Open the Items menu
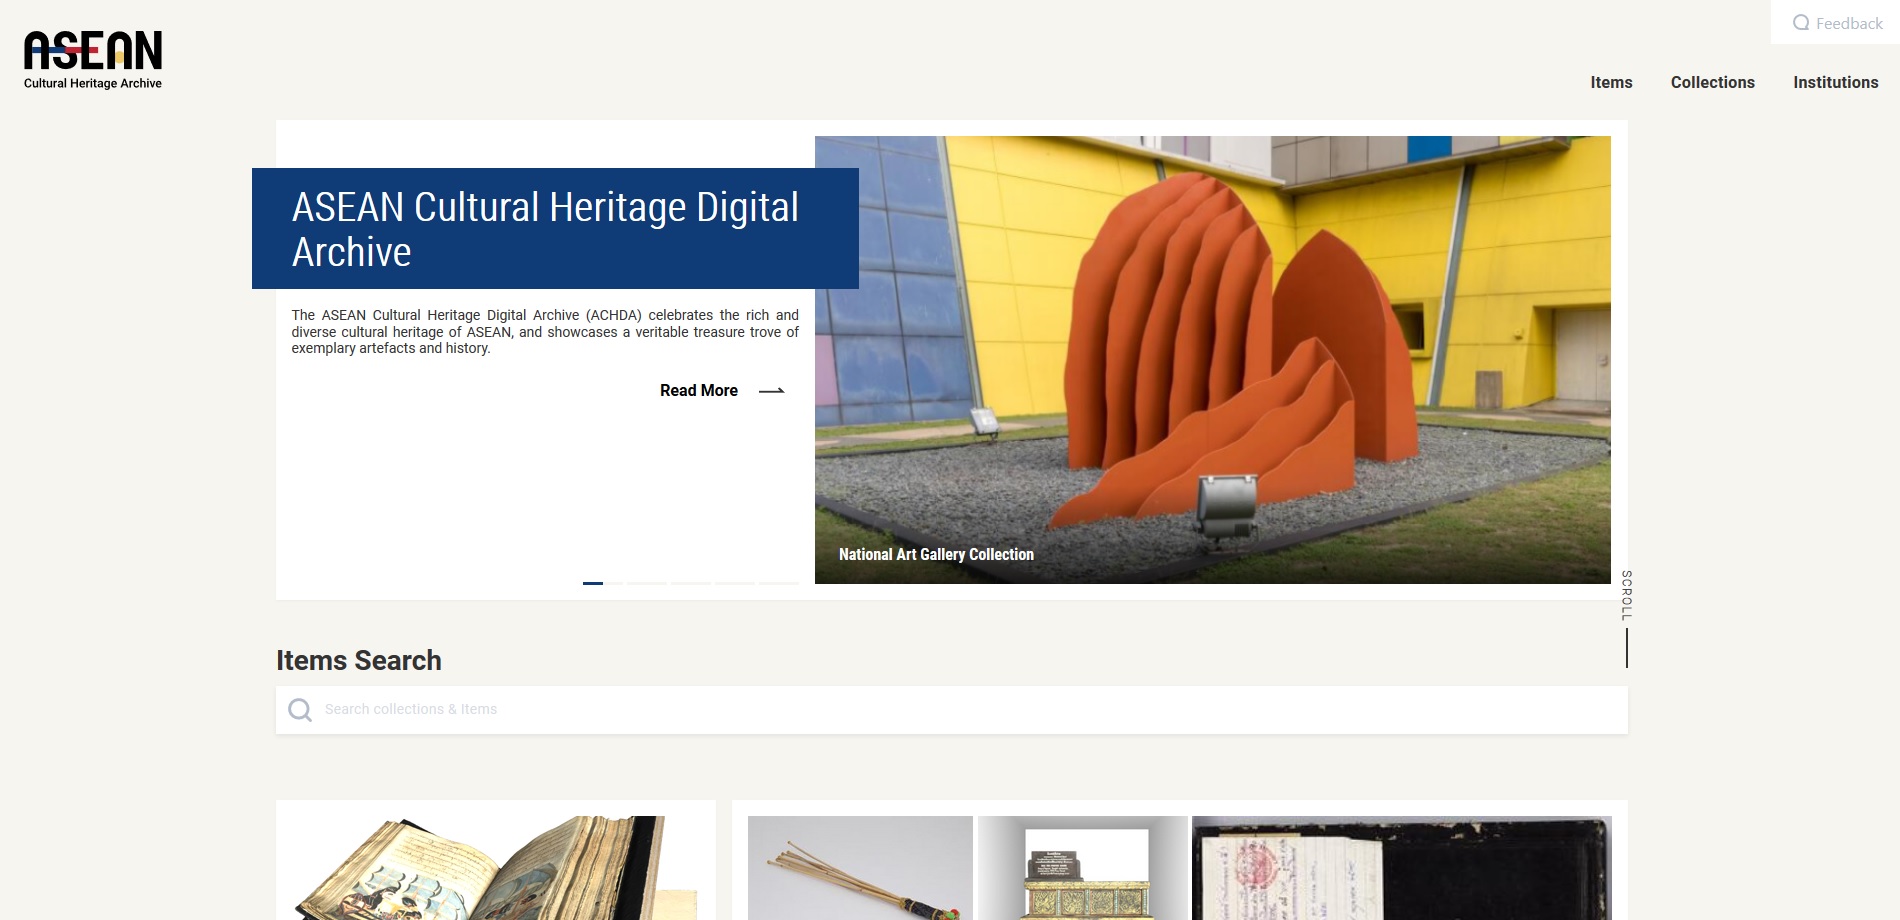 coord(1611,82)
